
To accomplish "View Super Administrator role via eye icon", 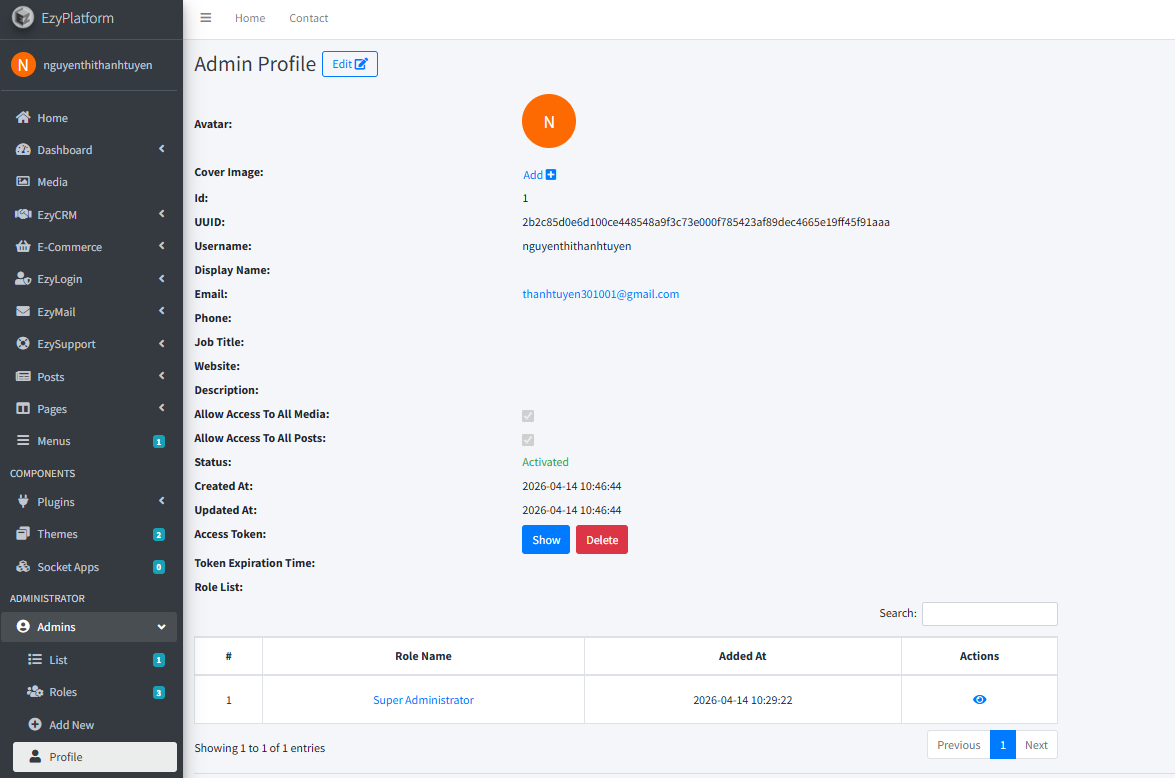I will (979, 699).
